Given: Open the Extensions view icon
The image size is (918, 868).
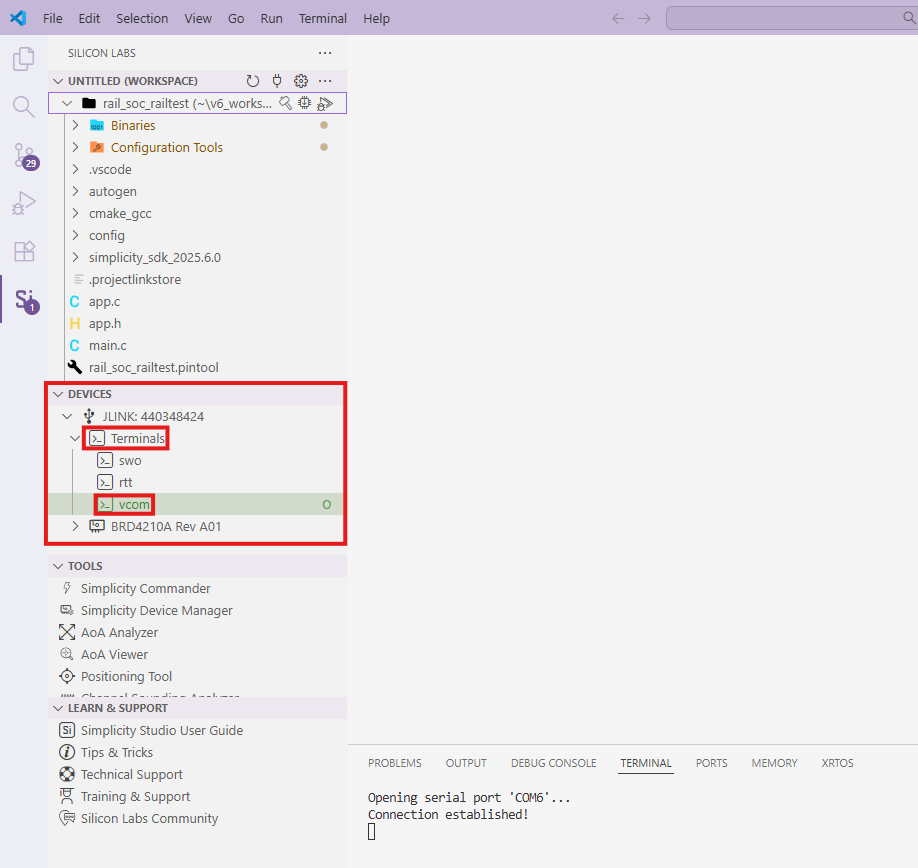Looking at the screenshot, I should coord(22,251).
